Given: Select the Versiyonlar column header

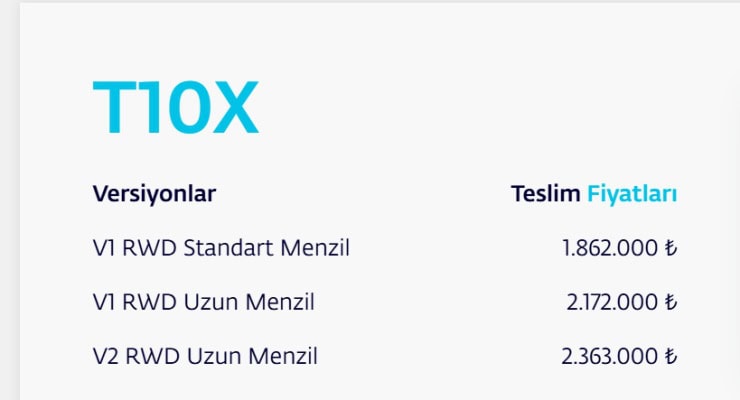Looking at the screenshot, I should [154, 194].
